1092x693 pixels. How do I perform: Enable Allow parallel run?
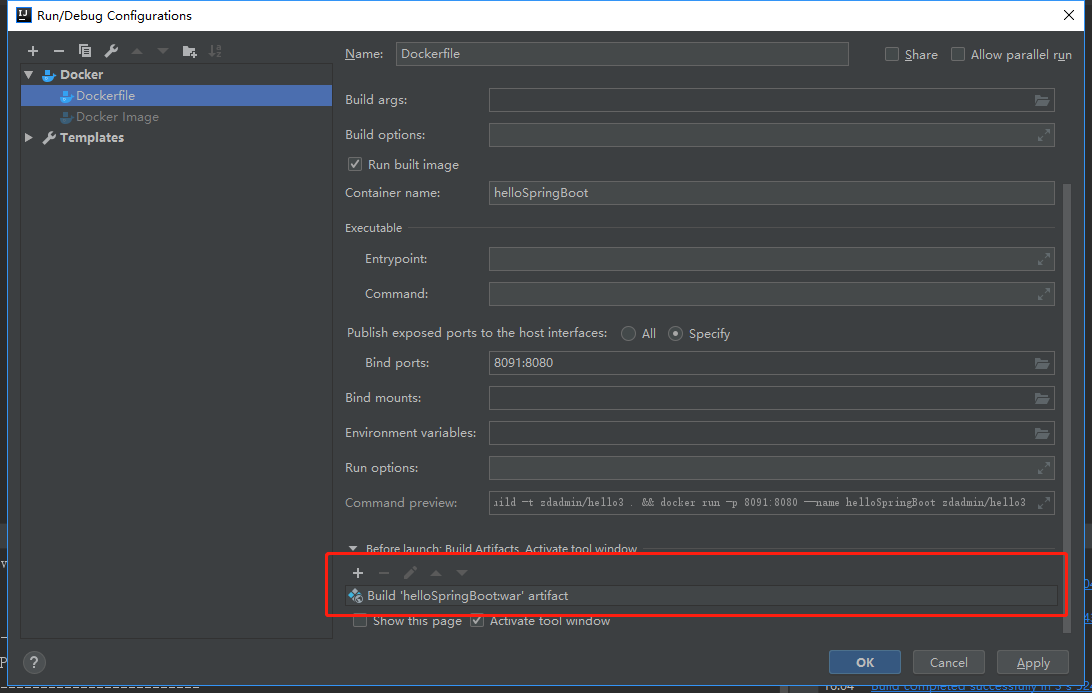click(x=958, y=54)
